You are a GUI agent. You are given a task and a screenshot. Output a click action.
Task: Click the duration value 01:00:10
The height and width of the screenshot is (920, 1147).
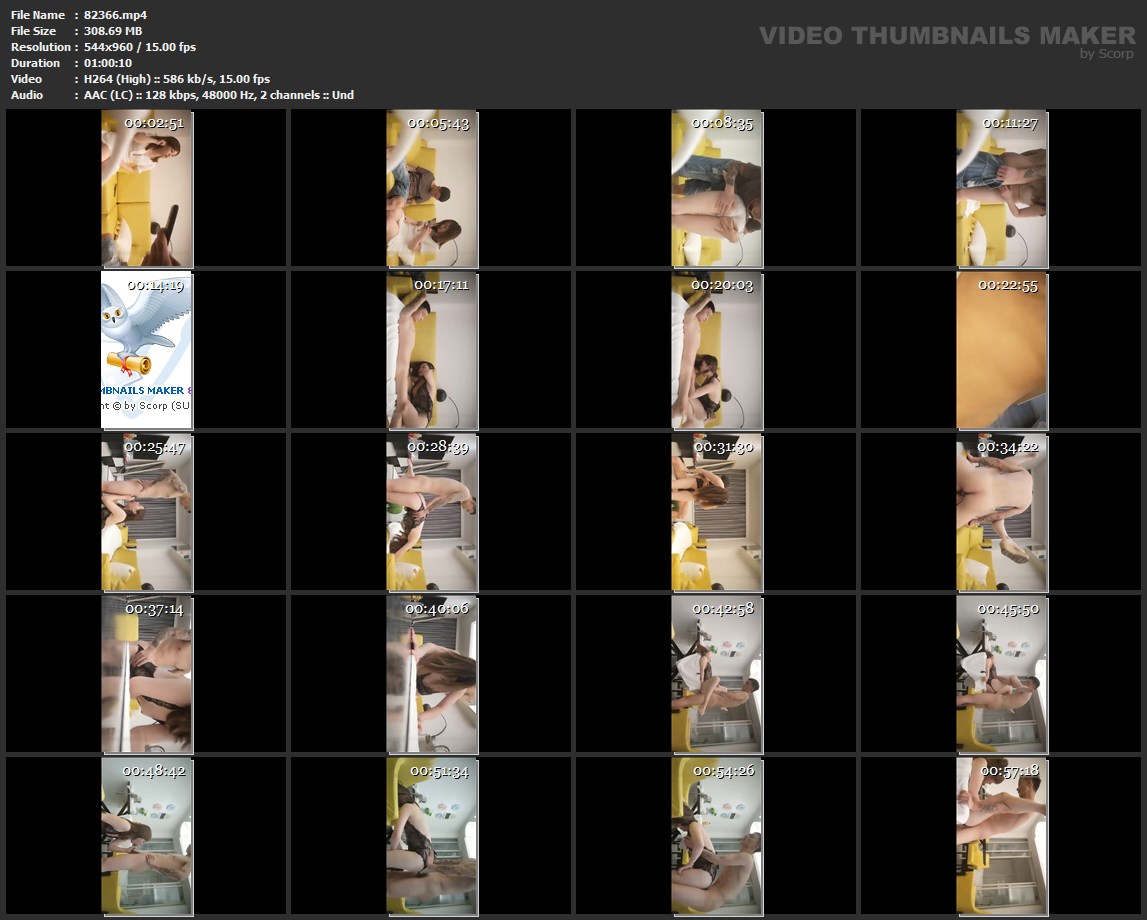point(108,63)
